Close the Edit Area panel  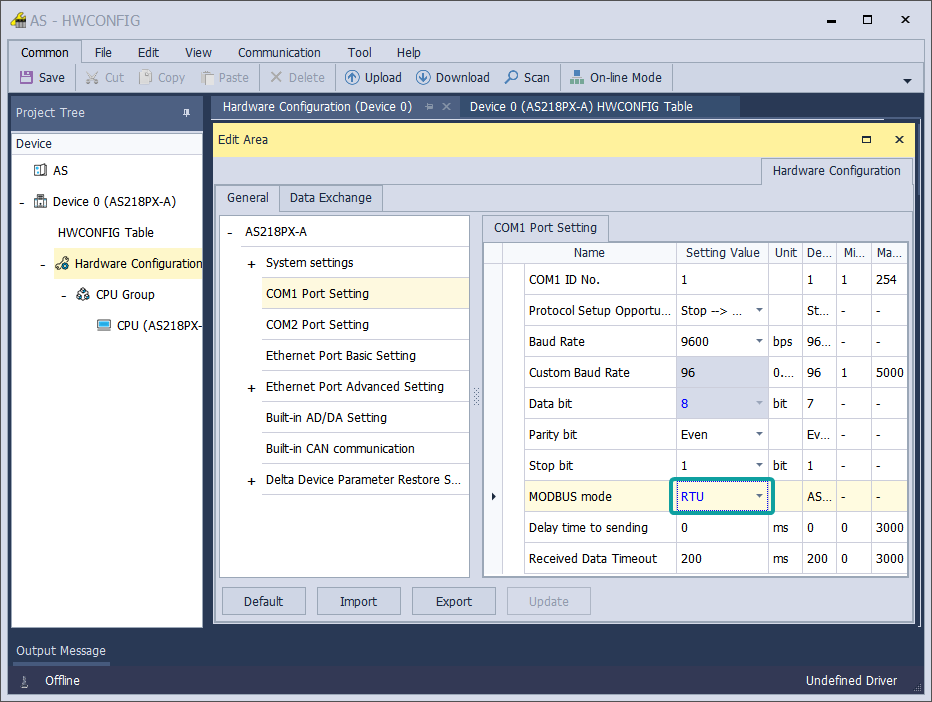[x=899, y=140]
